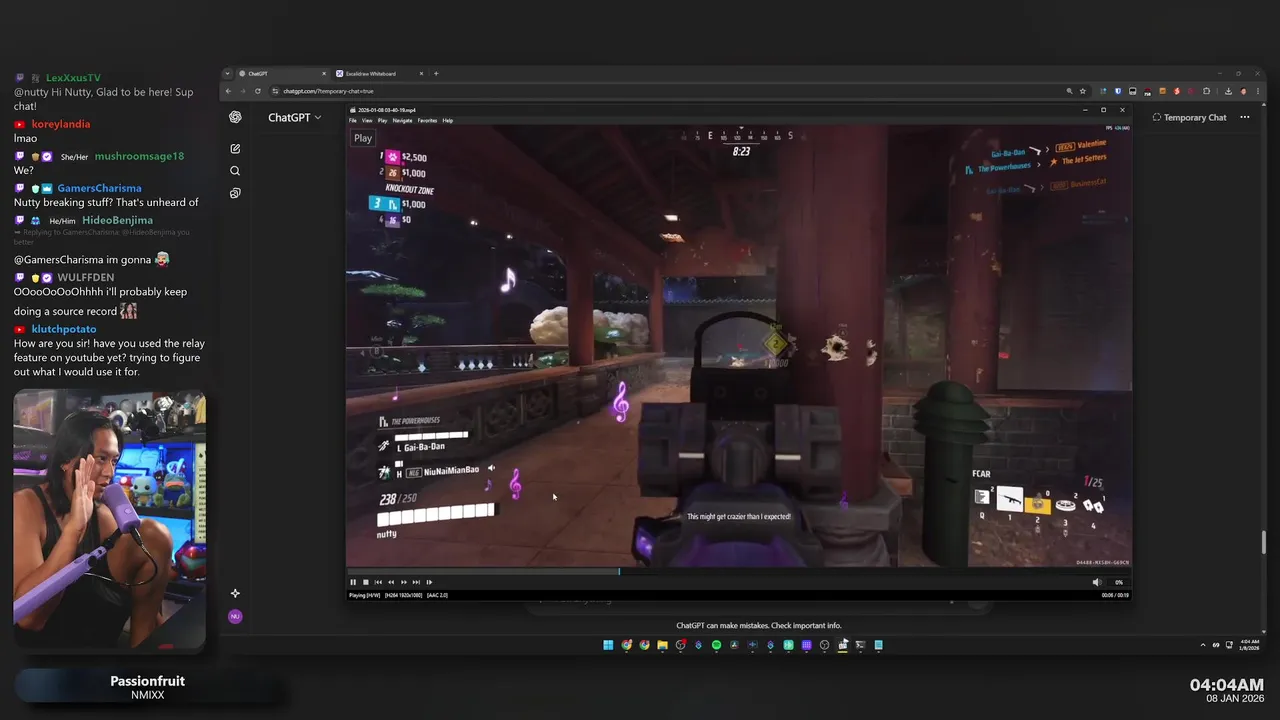Click username mushroomsage18 in chat
Screen dimensions: 1280x720
[139, 156]
